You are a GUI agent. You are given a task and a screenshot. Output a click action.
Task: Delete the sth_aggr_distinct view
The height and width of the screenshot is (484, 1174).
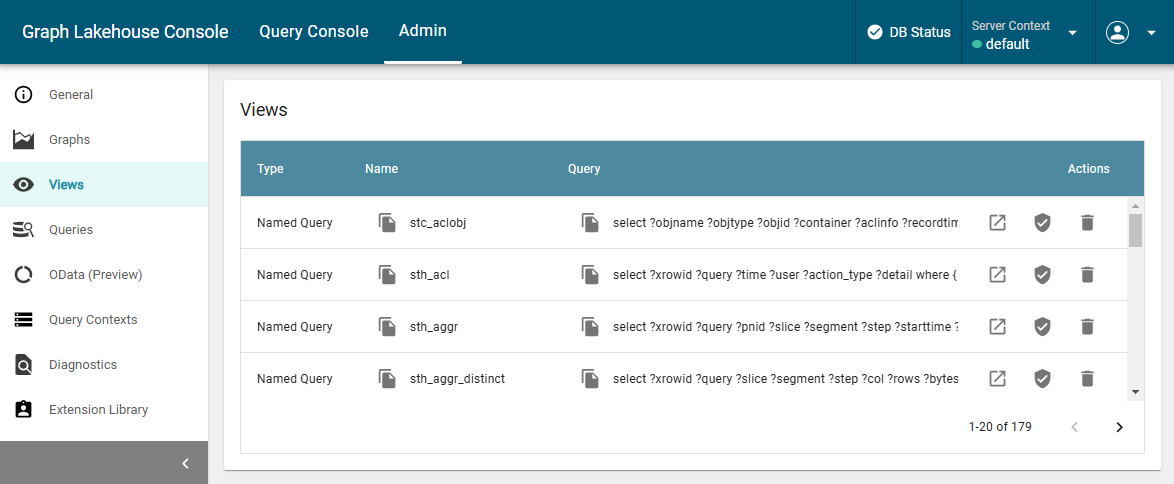point(1088,379)
